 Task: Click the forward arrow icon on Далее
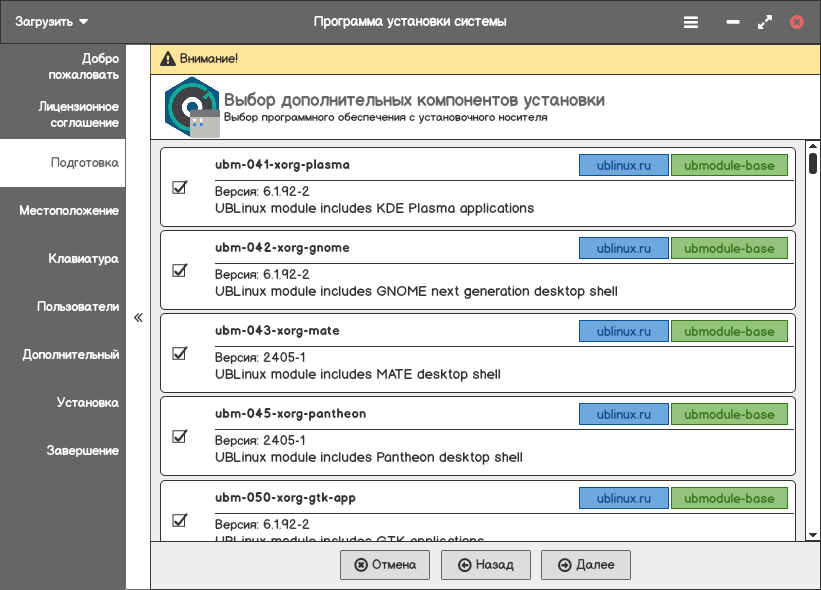(565, 565)
